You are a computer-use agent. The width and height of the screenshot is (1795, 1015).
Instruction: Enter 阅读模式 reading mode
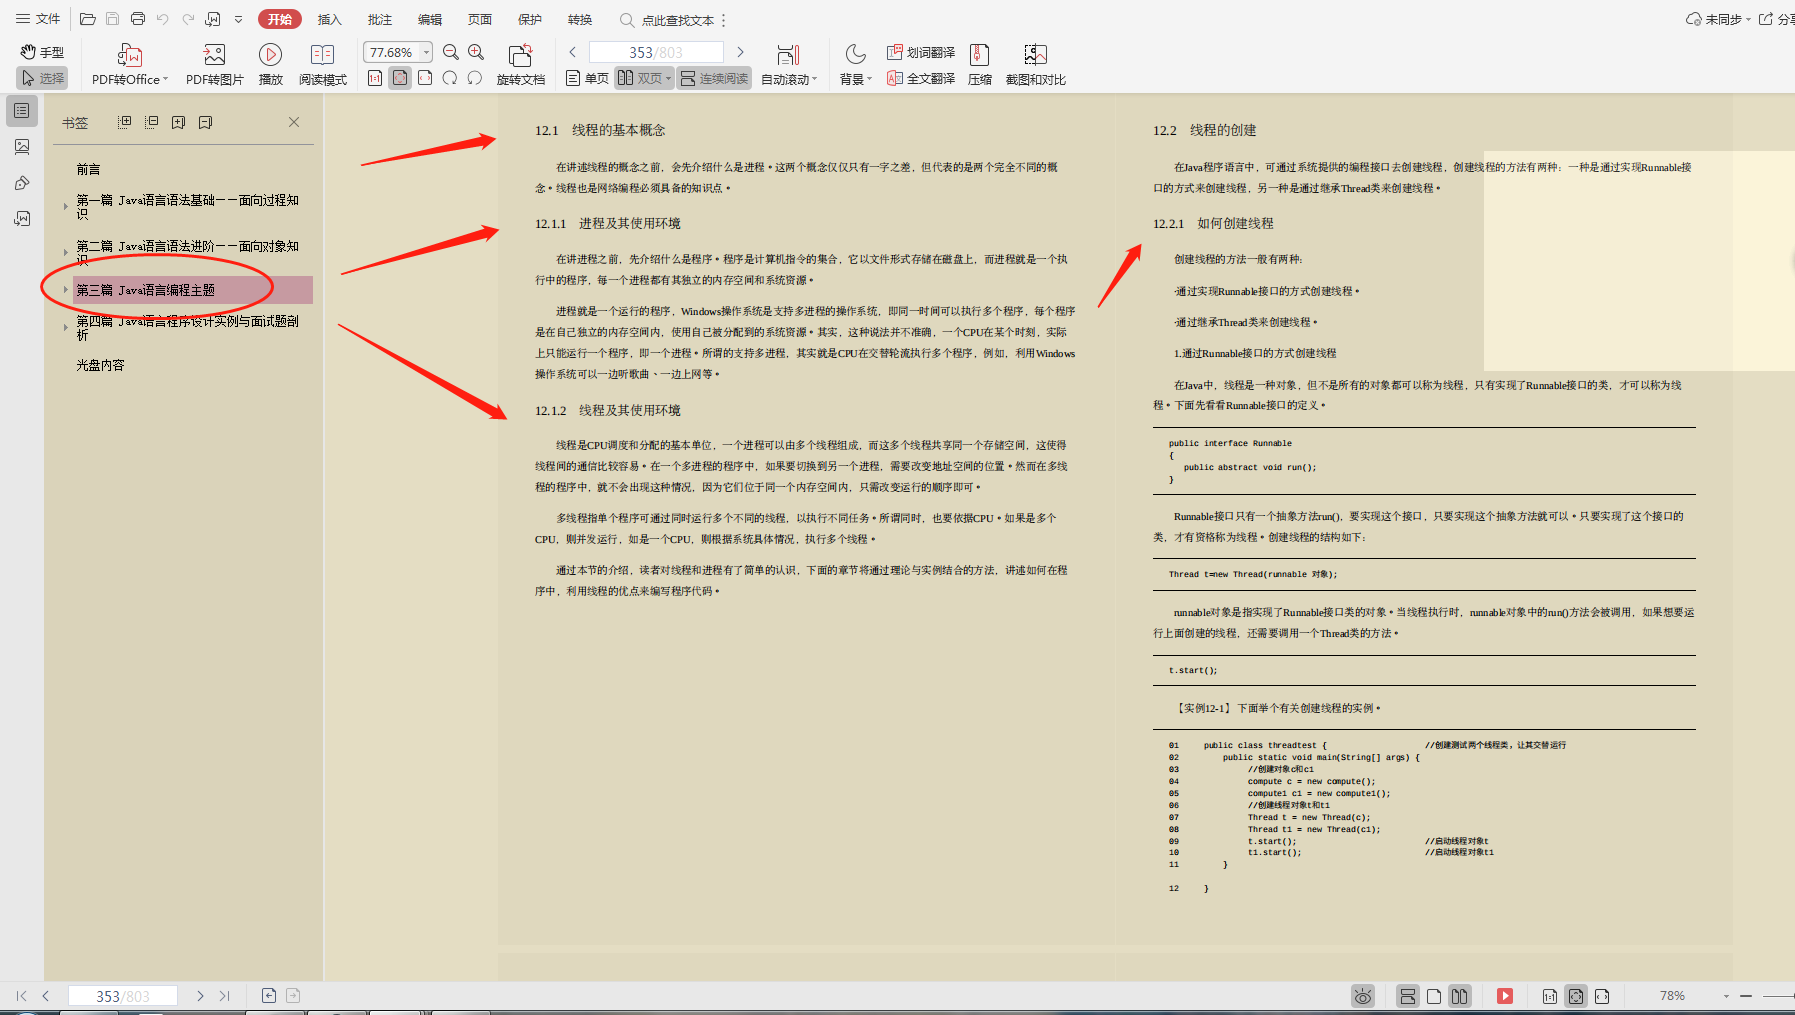(x=322, y=65)
